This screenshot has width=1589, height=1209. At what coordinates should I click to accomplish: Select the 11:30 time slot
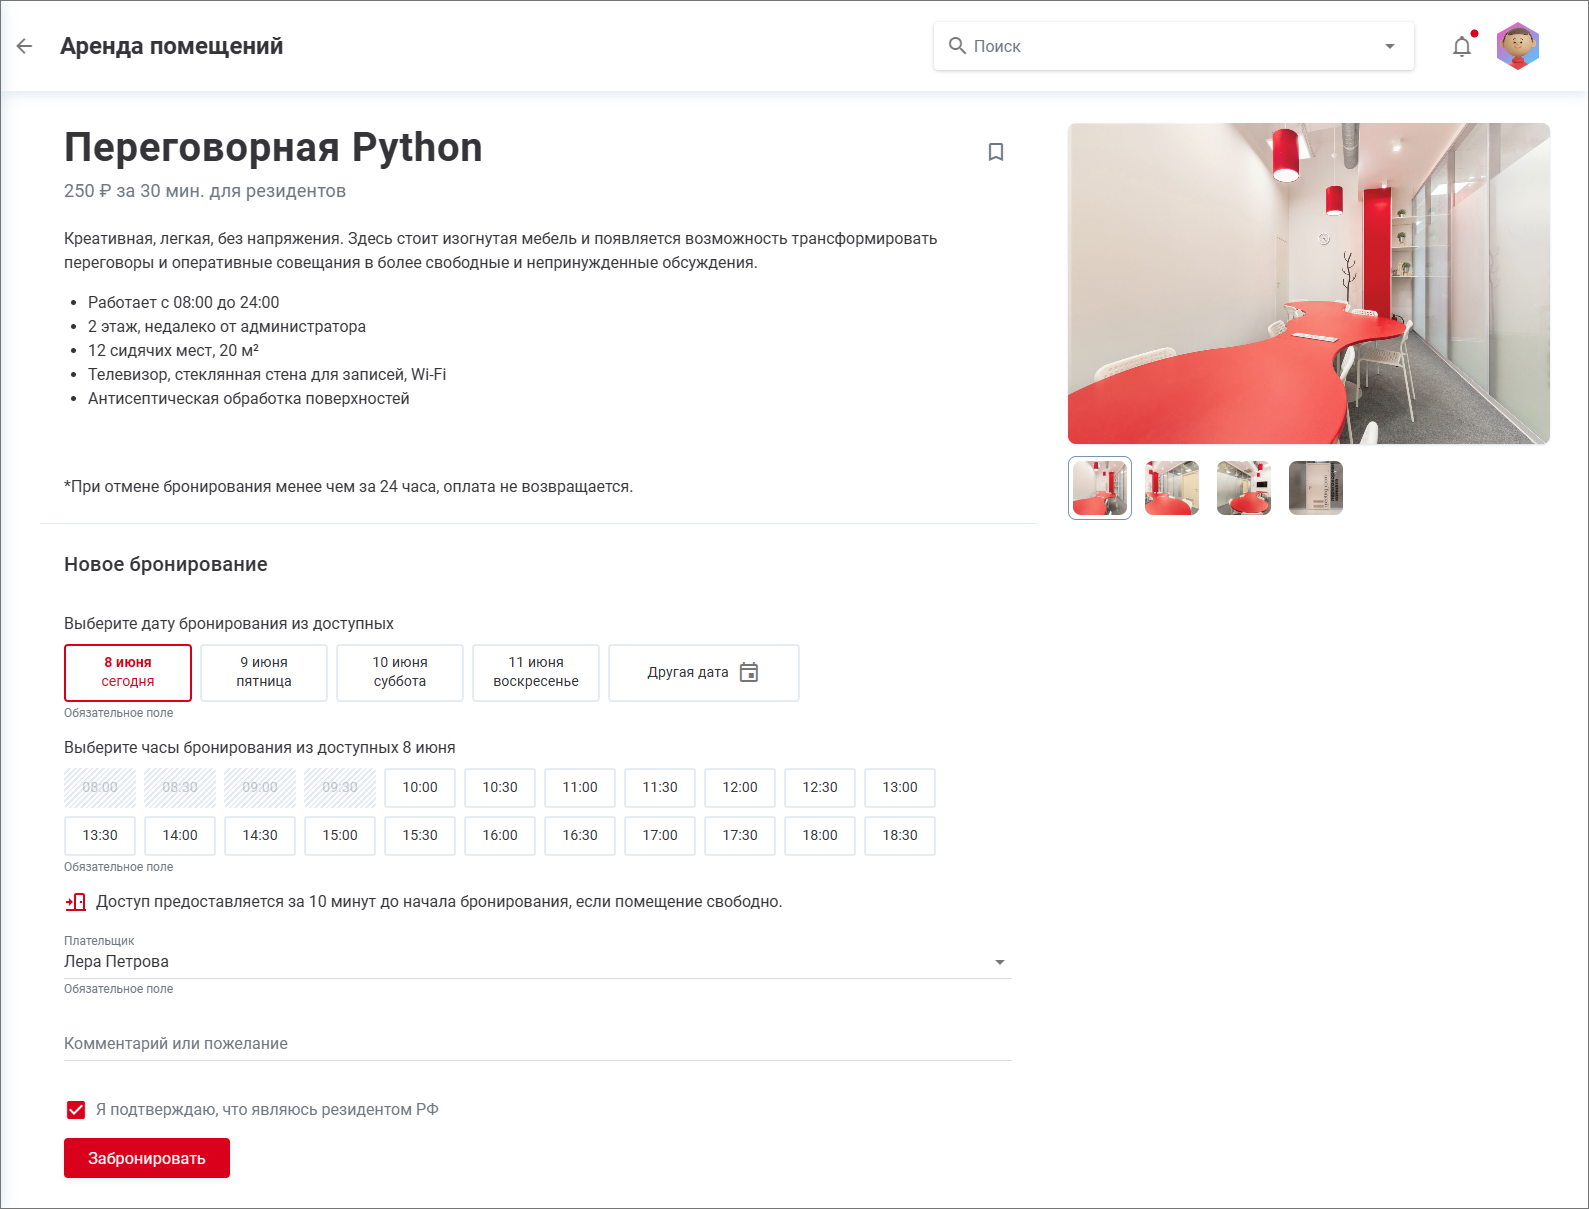(660, 788)
